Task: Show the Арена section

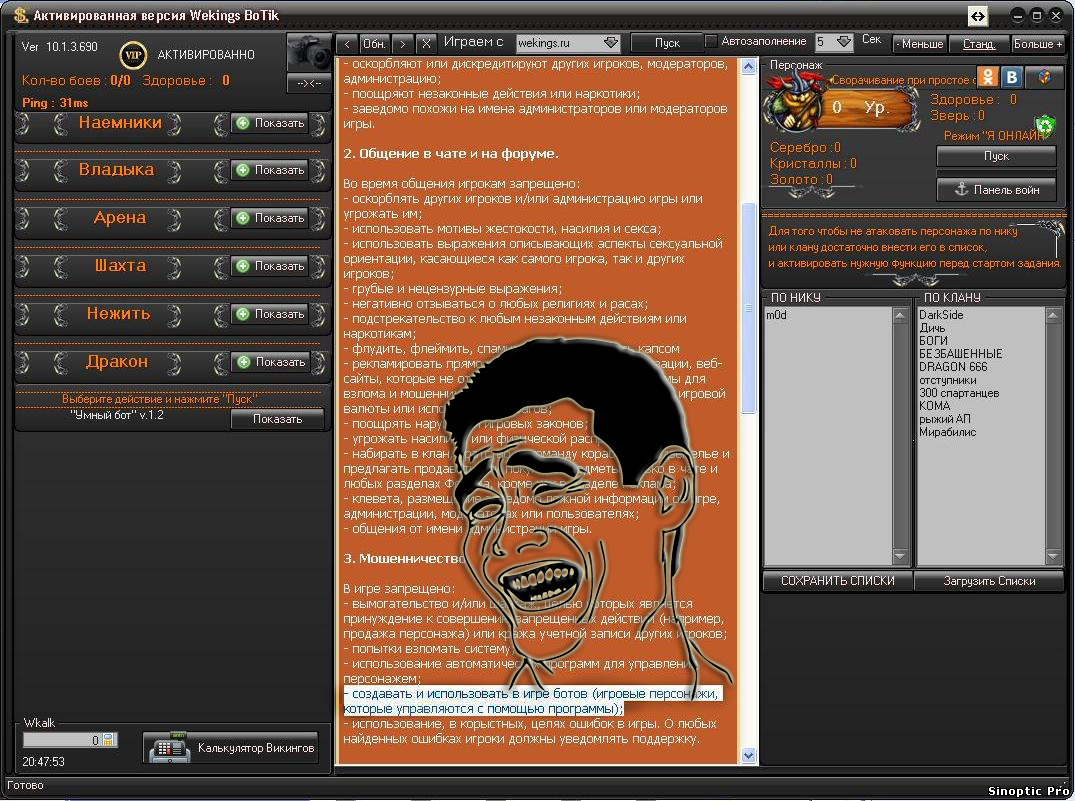Action: coord(271,218)
